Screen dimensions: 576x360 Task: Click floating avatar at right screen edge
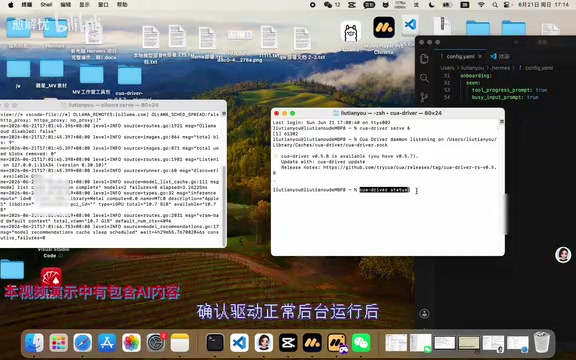pyautogui.click(x=563, y=255)
